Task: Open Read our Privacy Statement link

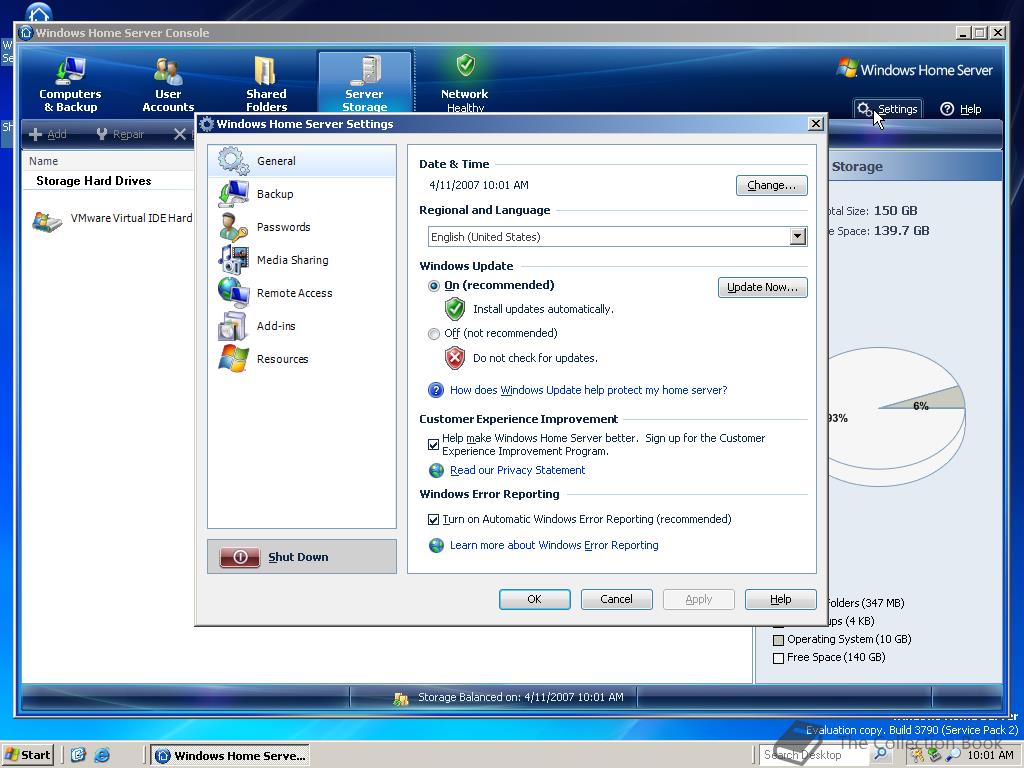Action: [x=517, y=470]
